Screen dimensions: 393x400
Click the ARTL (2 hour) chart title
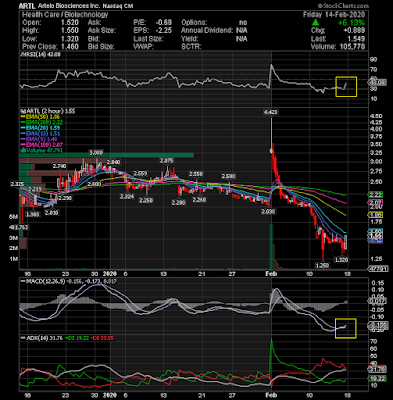(47, 111)
